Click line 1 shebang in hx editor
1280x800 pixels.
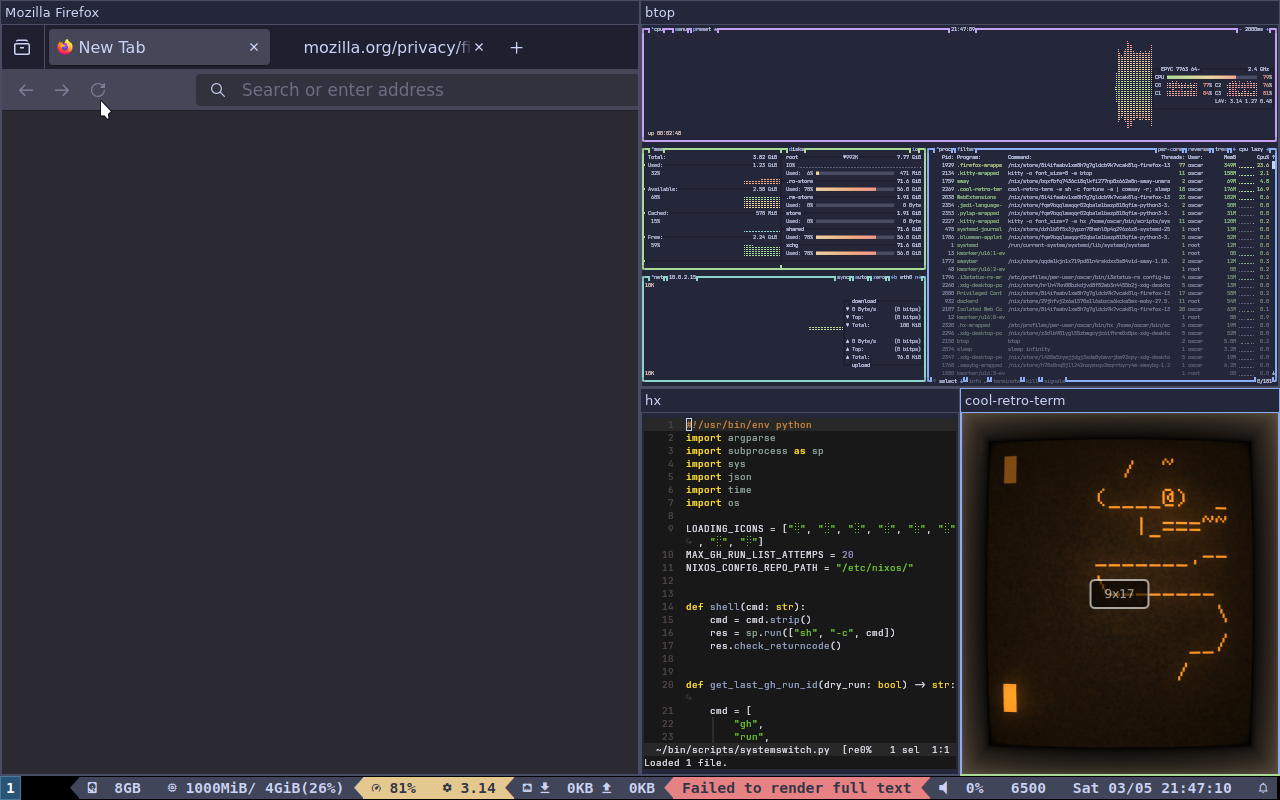point(749,425)
